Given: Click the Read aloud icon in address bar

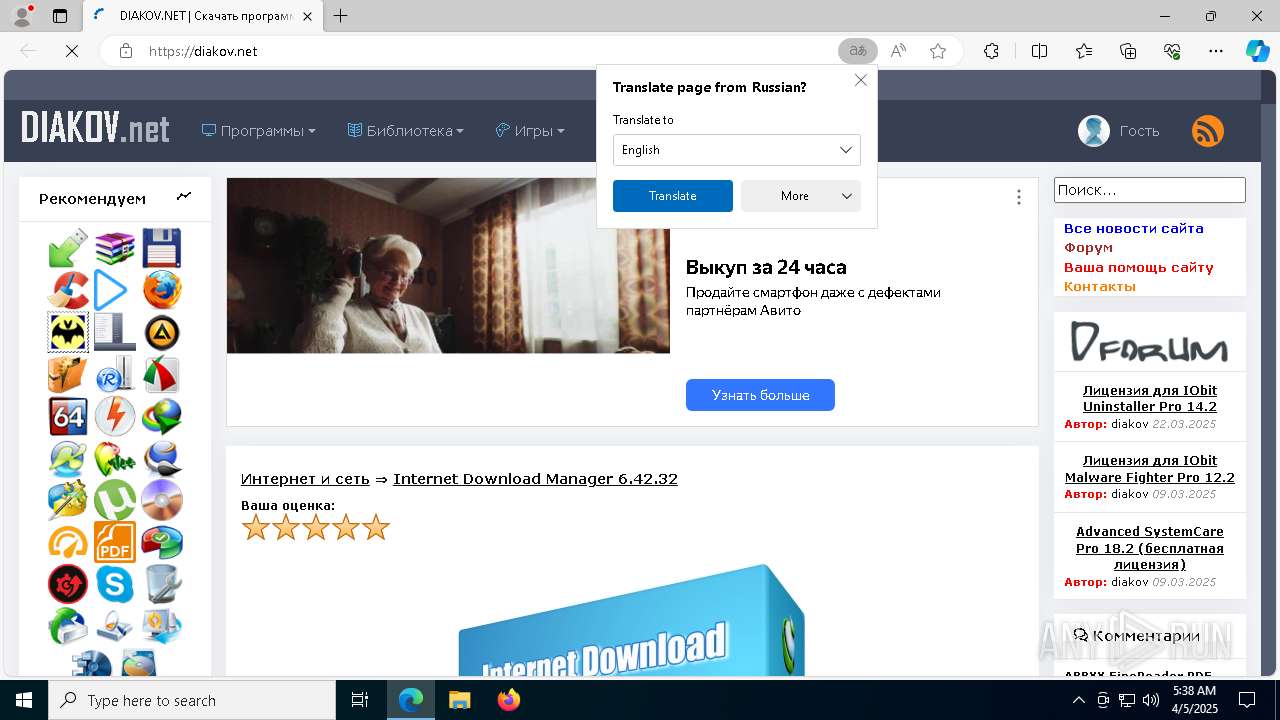Looking at the screenshot, I should pyautogui.click(x=898, y=51).
